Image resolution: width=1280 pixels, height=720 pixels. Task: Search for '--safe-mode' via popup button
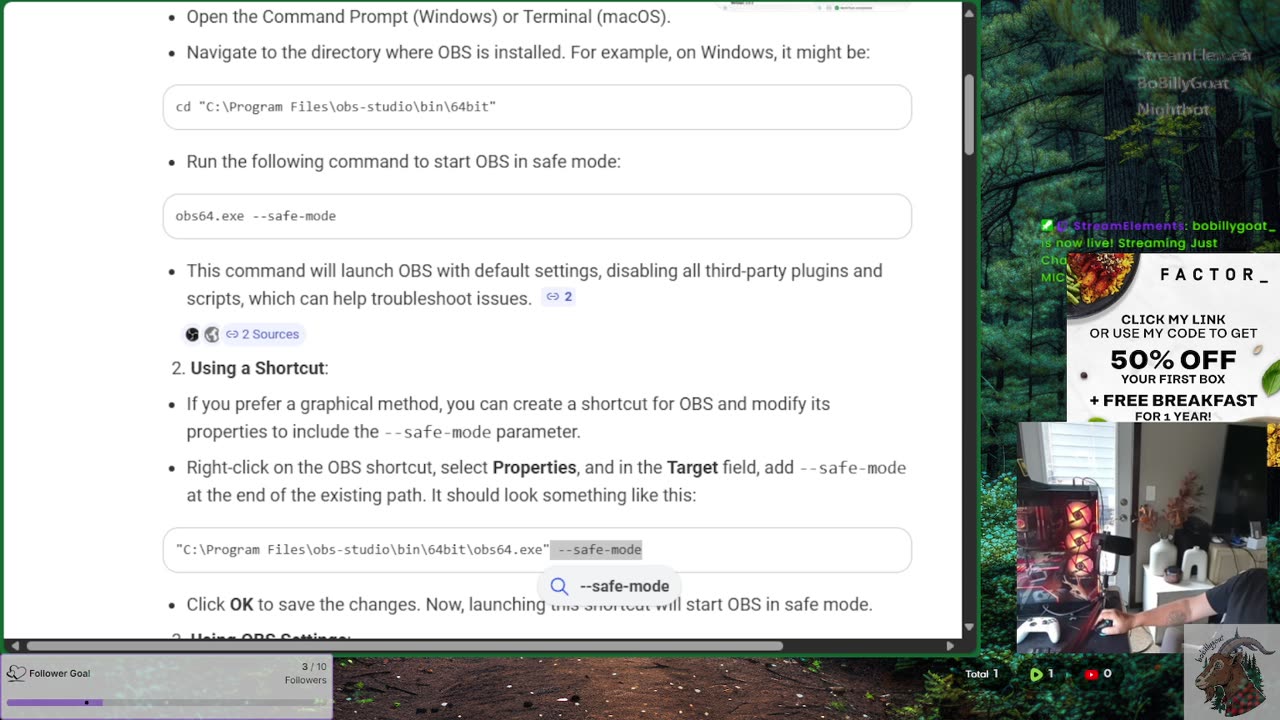611,586
